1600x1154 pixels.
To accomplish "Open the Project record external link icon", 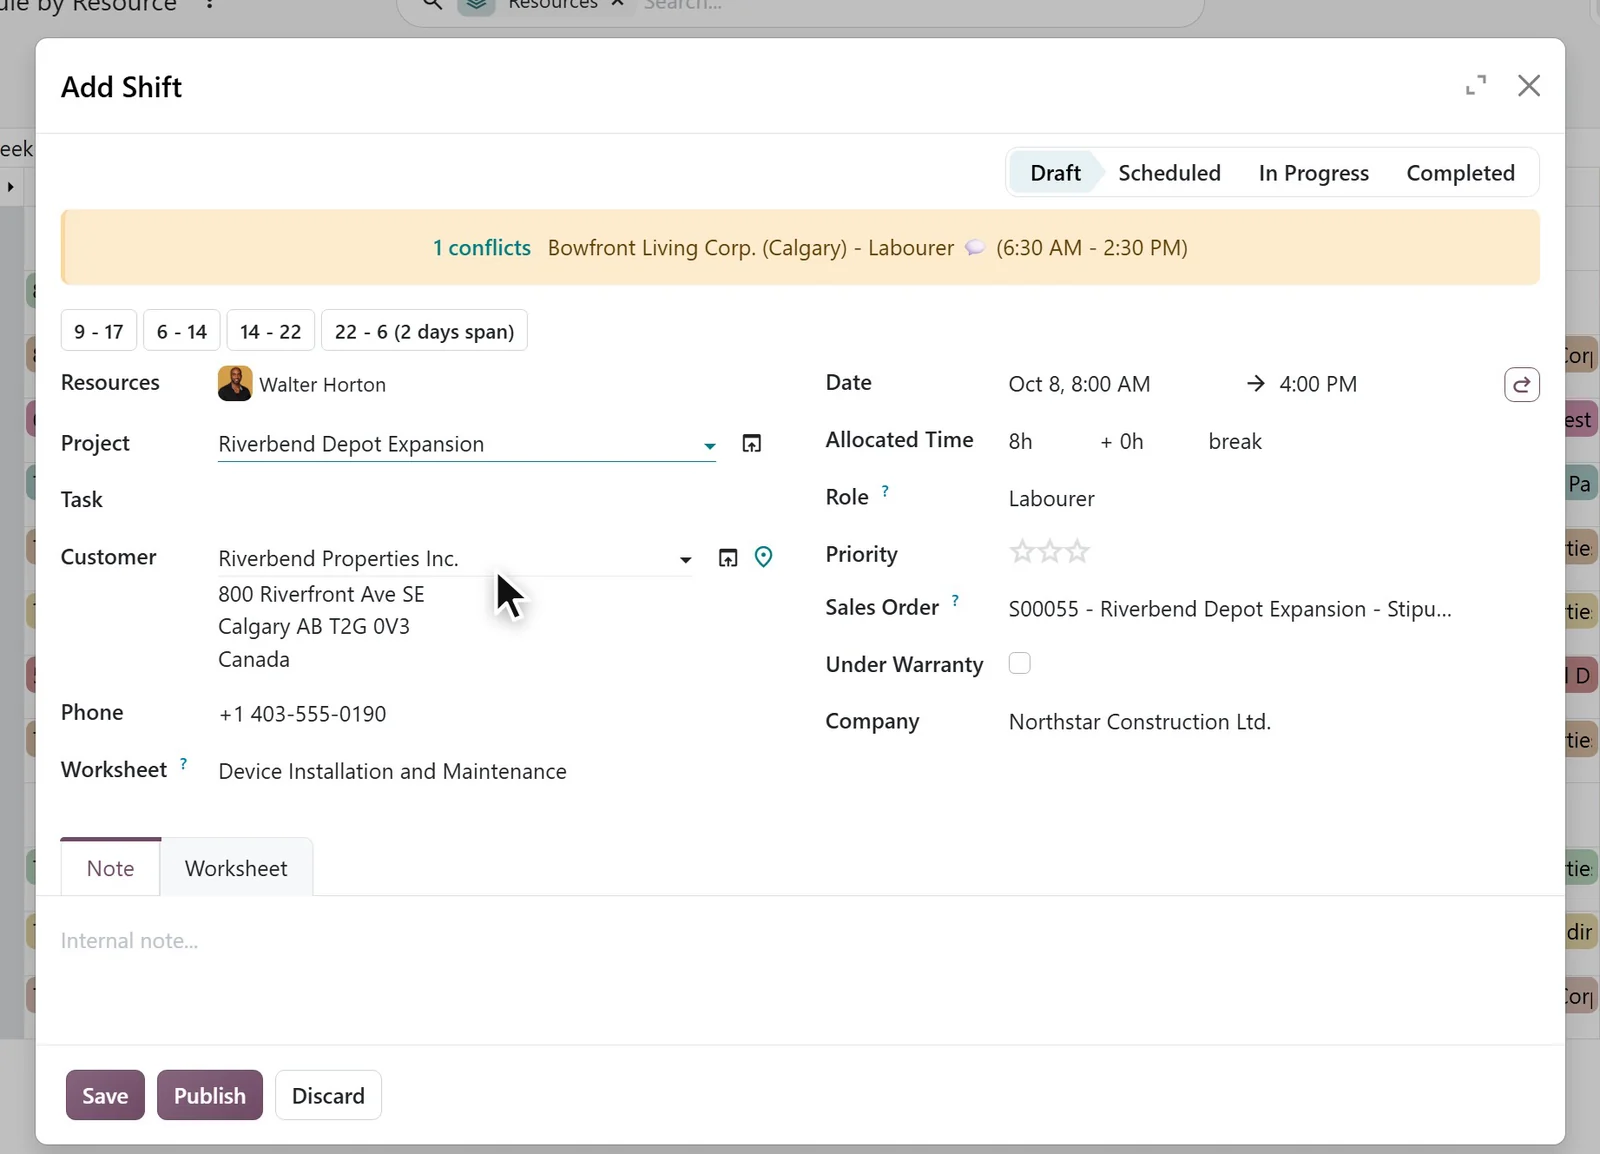I will click(x=752, y=443).
